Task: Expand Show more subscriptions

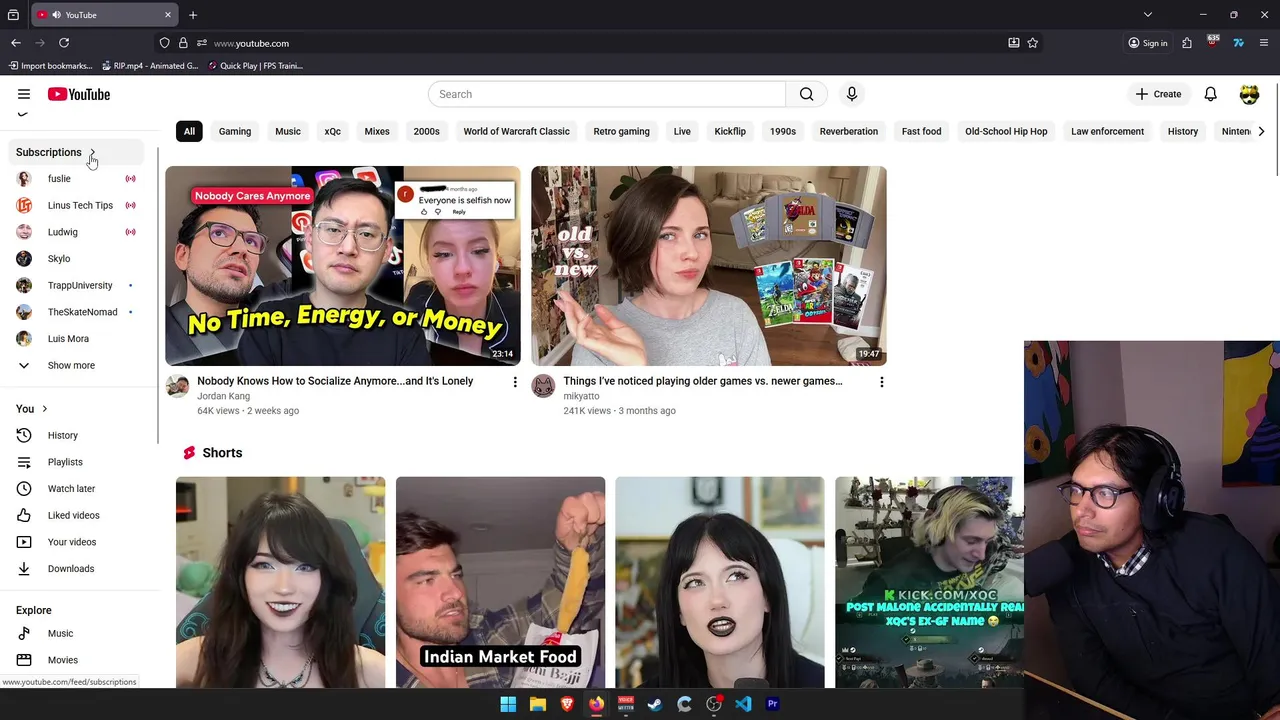Action: (71, 365)
